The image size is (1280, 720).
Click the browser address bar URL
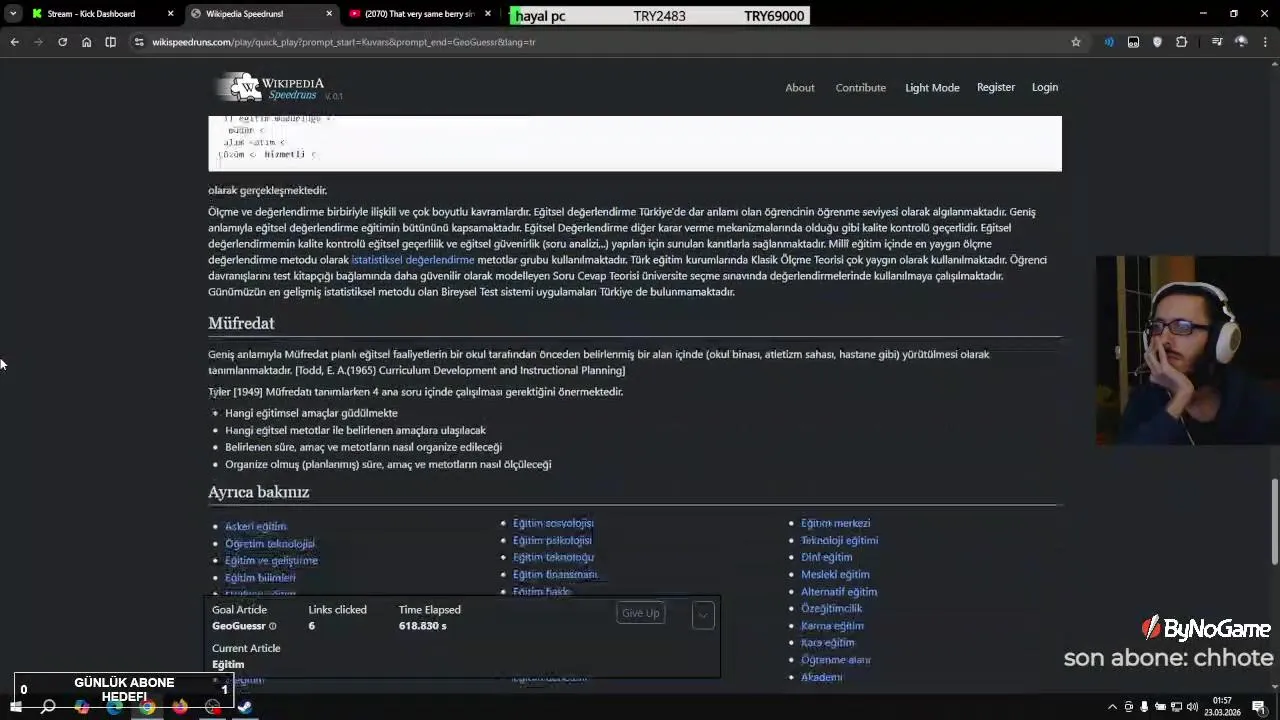click(x=344, y=42)
